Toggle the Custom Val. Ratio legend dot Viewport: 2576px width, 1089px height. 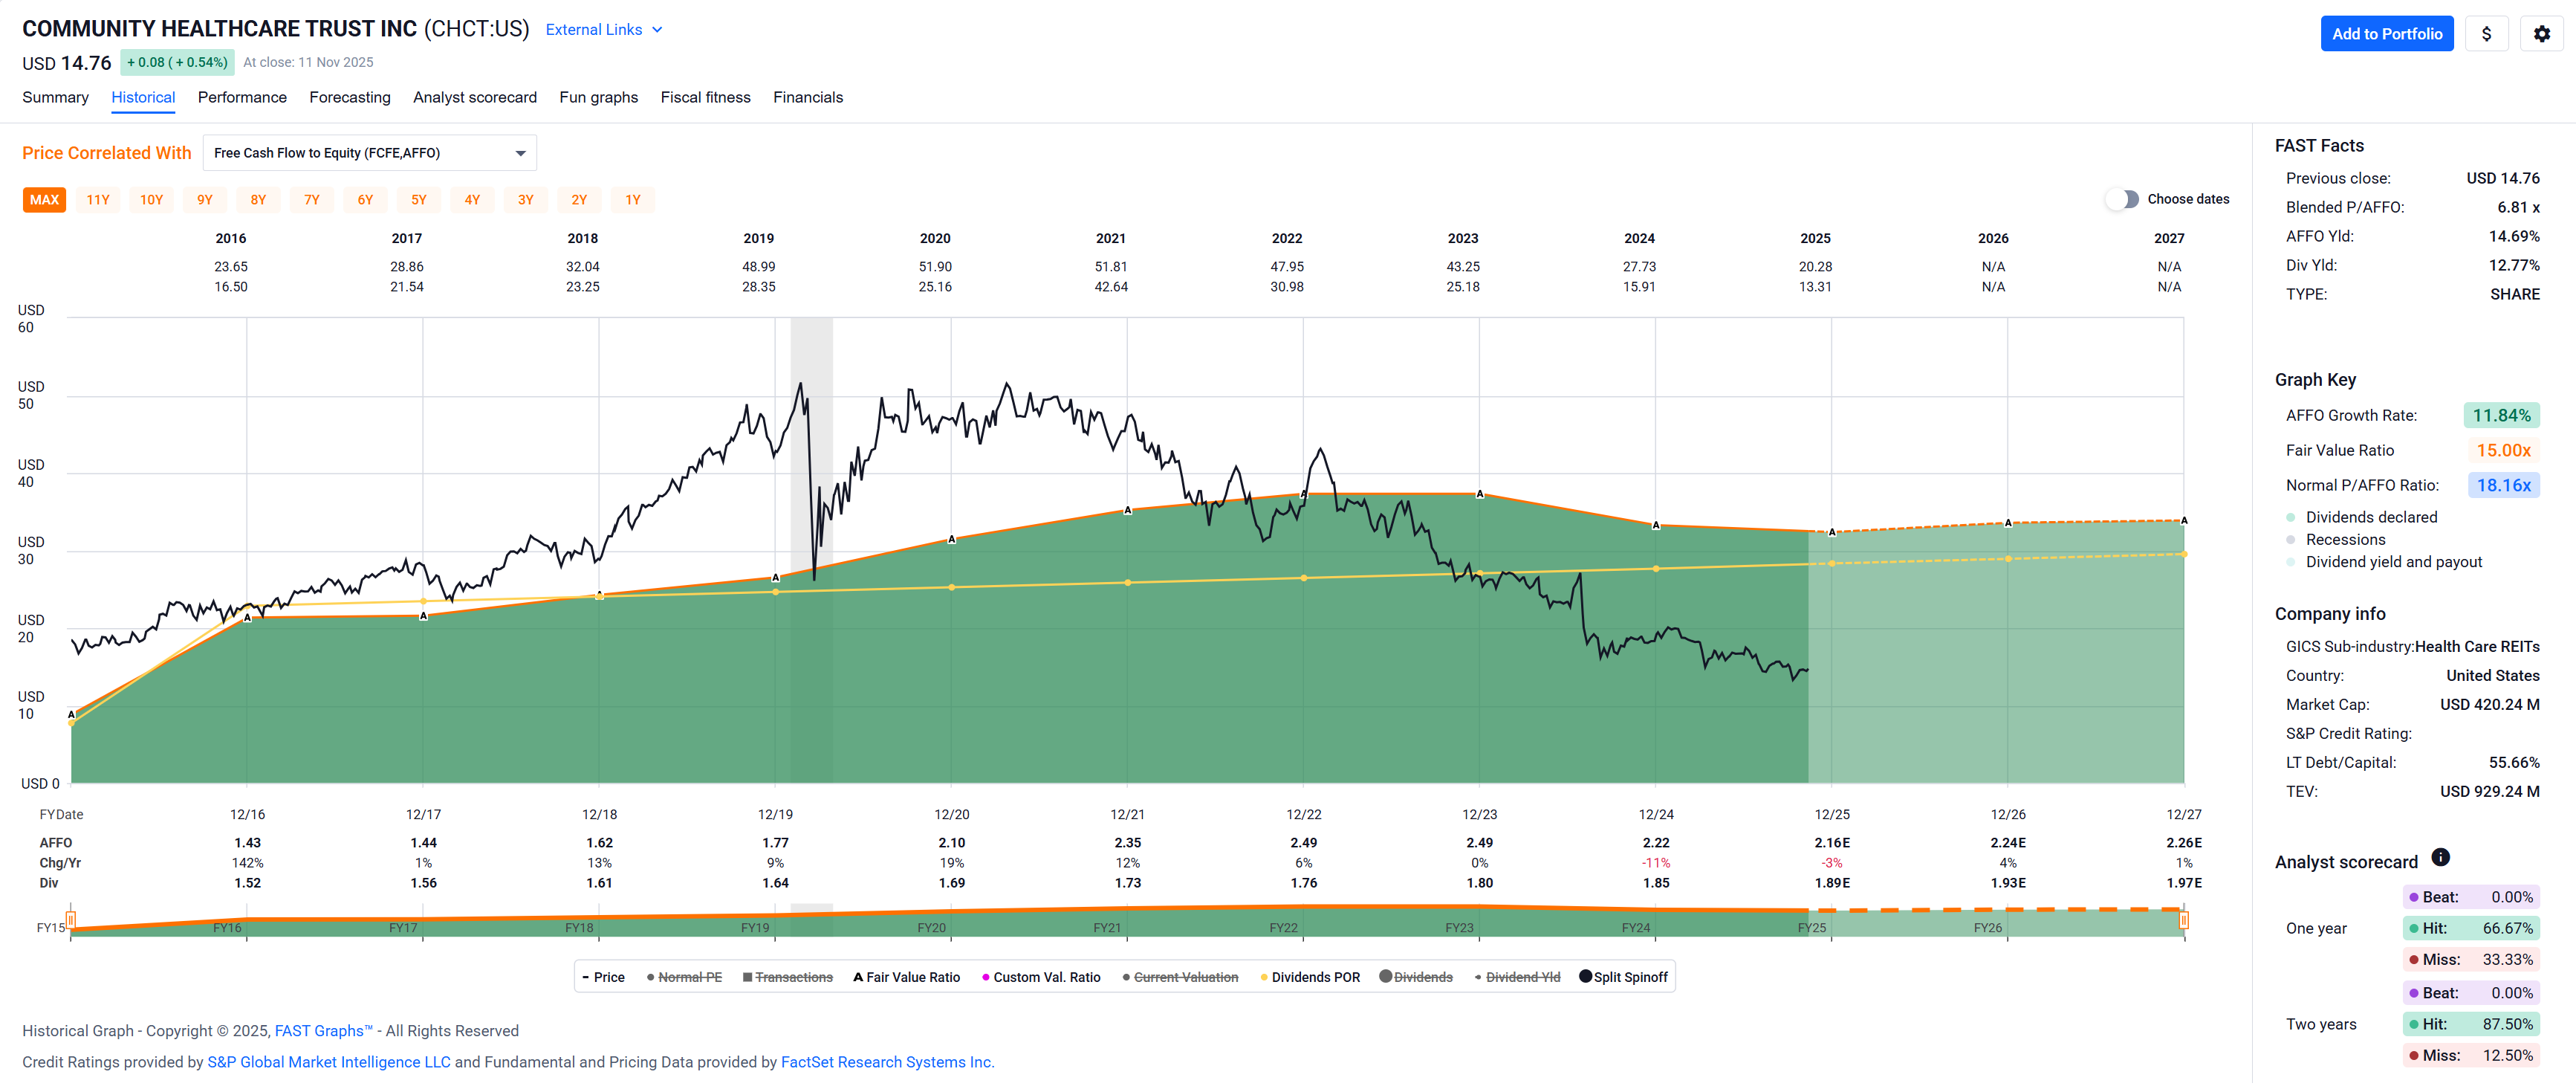pyautogui.click(x=986, y=977)
